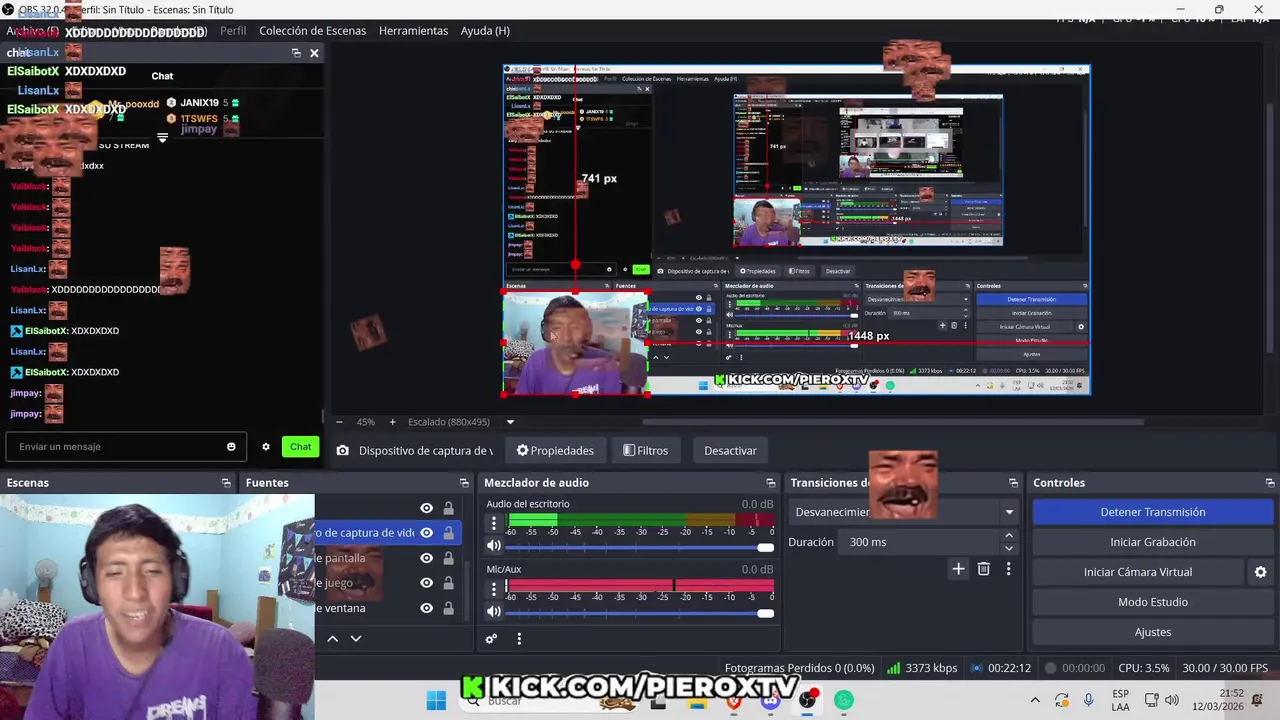
Task: Select the video capture device source row
Action: coord(388,533)
